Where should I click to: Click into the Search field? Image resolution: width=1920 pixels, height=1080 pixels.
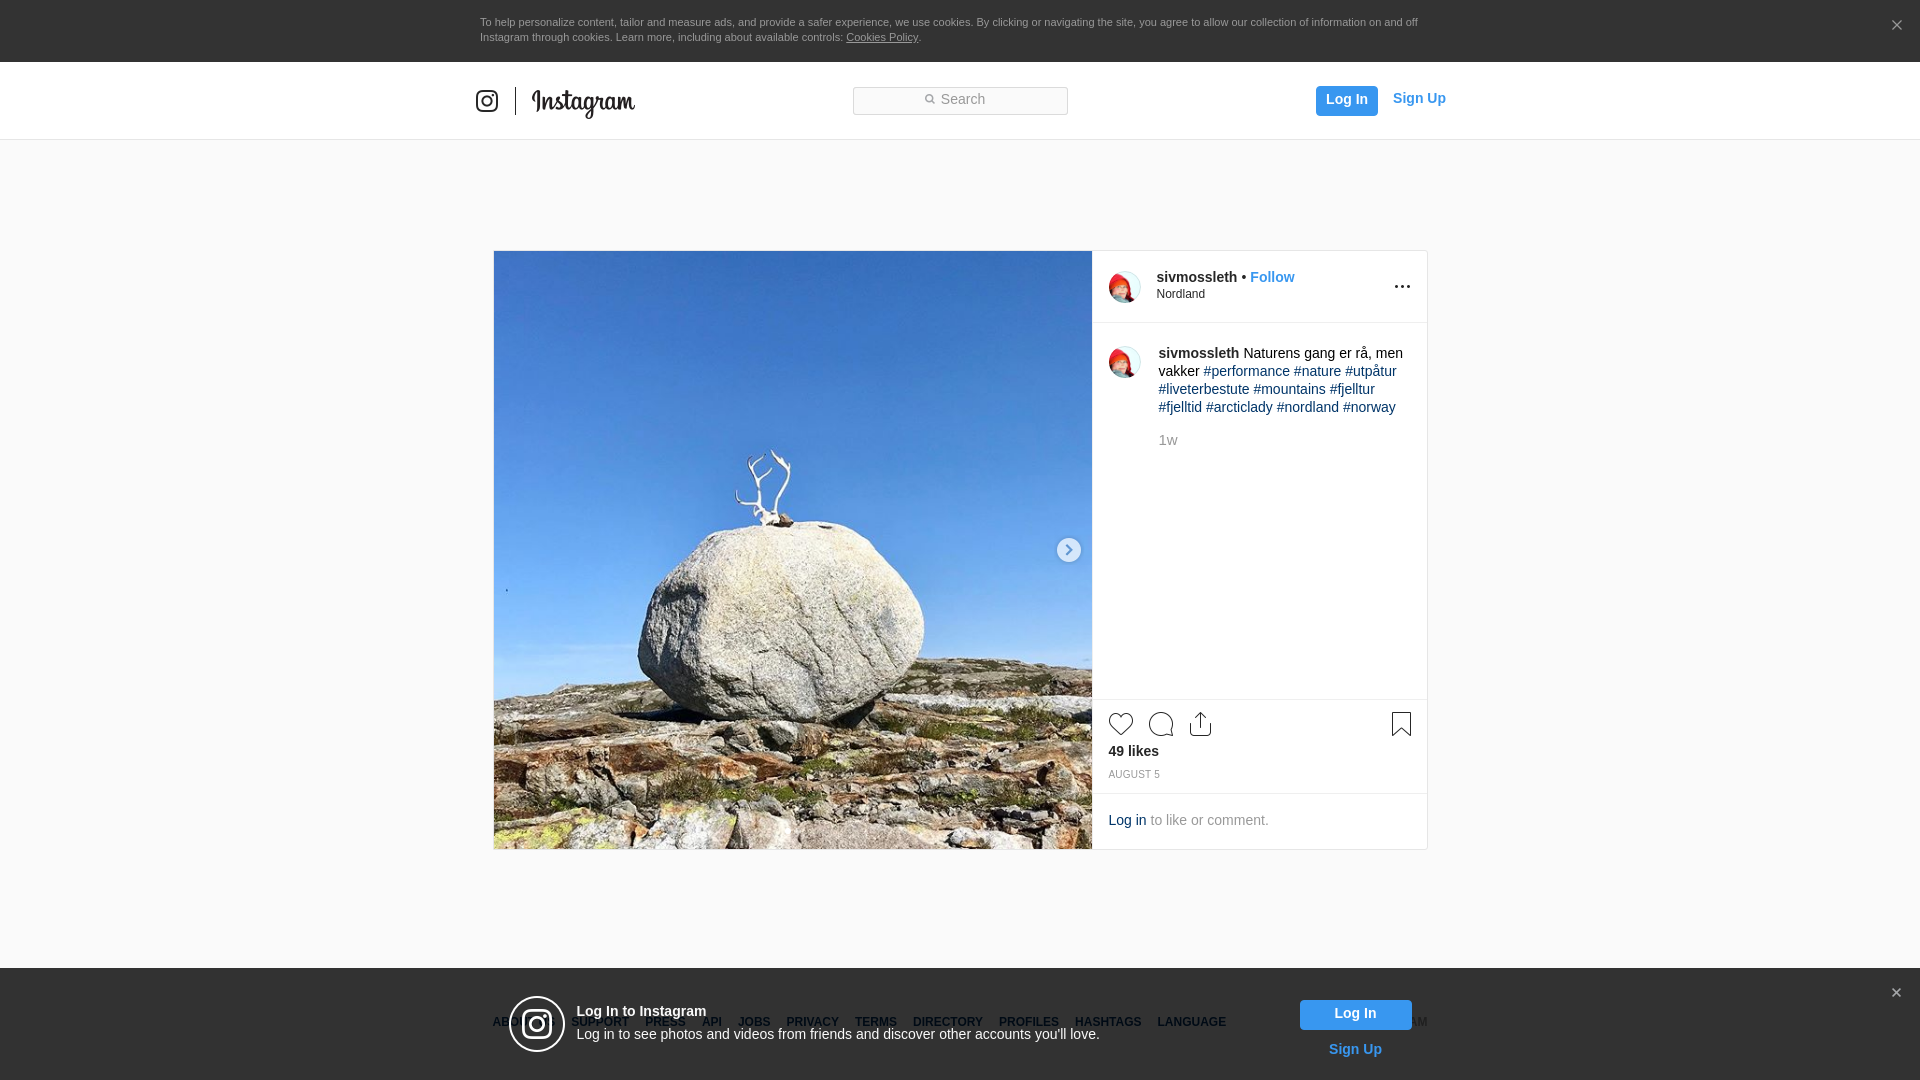[960, 100]
